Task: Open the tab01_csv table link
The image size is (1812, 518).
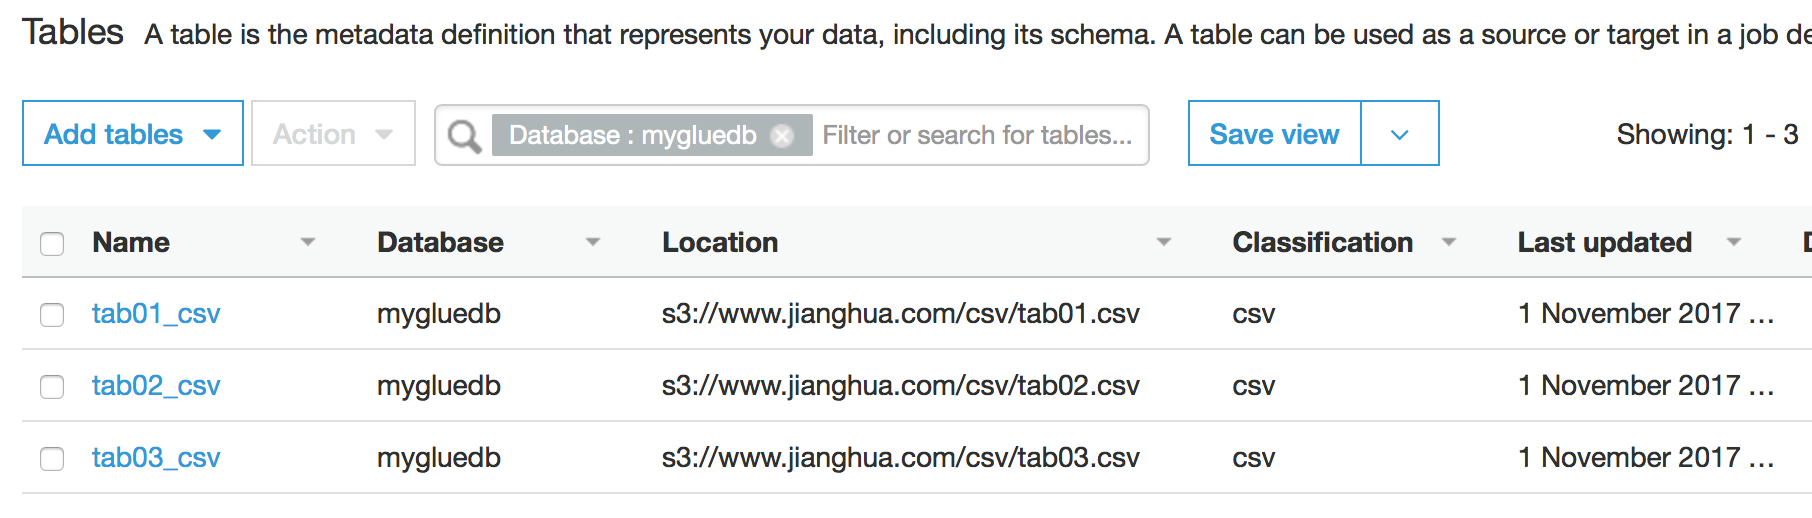Action: (156, 314)
